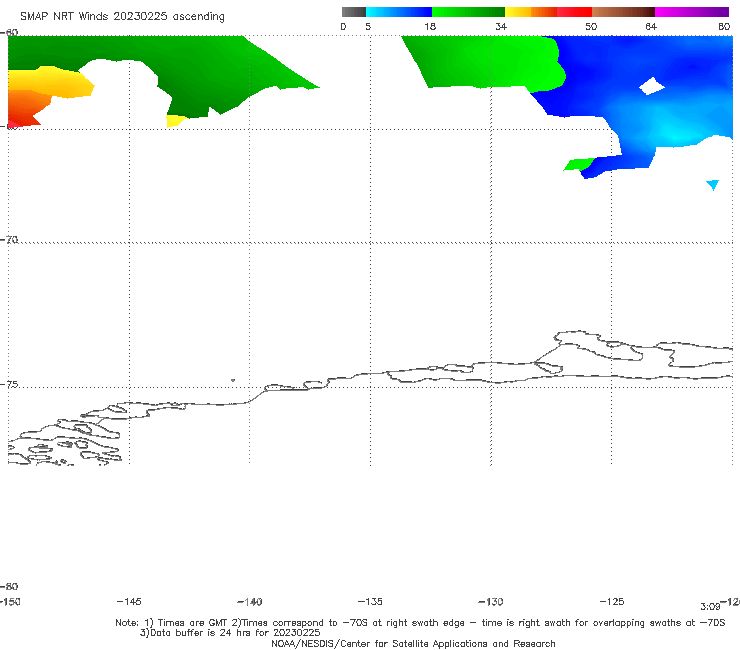Screen dimensions: 740x650
Task: Click the longitude label '-130'
Action: pos(491,601)
